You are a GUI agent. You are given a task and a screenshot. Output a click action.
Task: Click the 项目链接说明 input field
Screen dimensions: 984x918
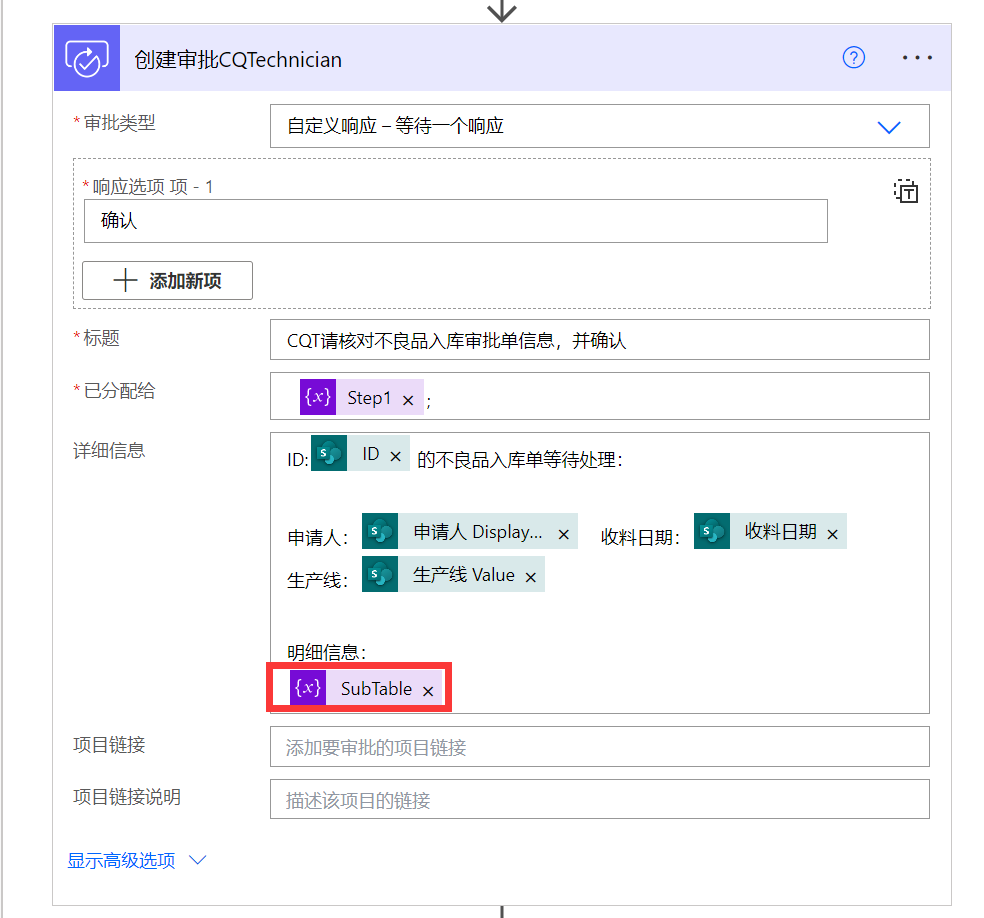pos(599,799)
